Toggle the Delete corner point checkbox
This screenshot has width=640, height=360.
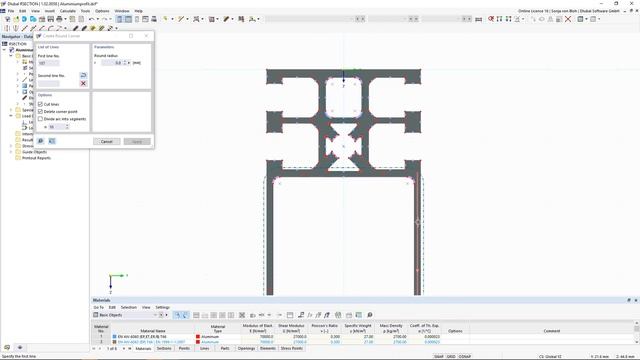coord(40,111)
